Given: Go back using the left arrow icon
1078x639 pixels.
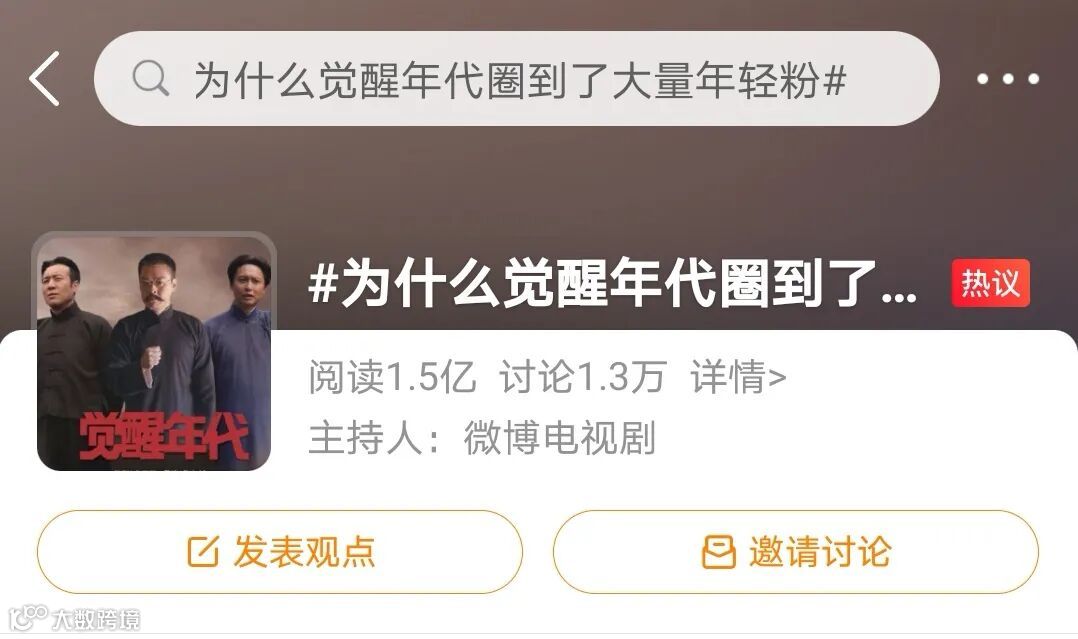Looking at the screenshot, I should (x=45, y=78).
